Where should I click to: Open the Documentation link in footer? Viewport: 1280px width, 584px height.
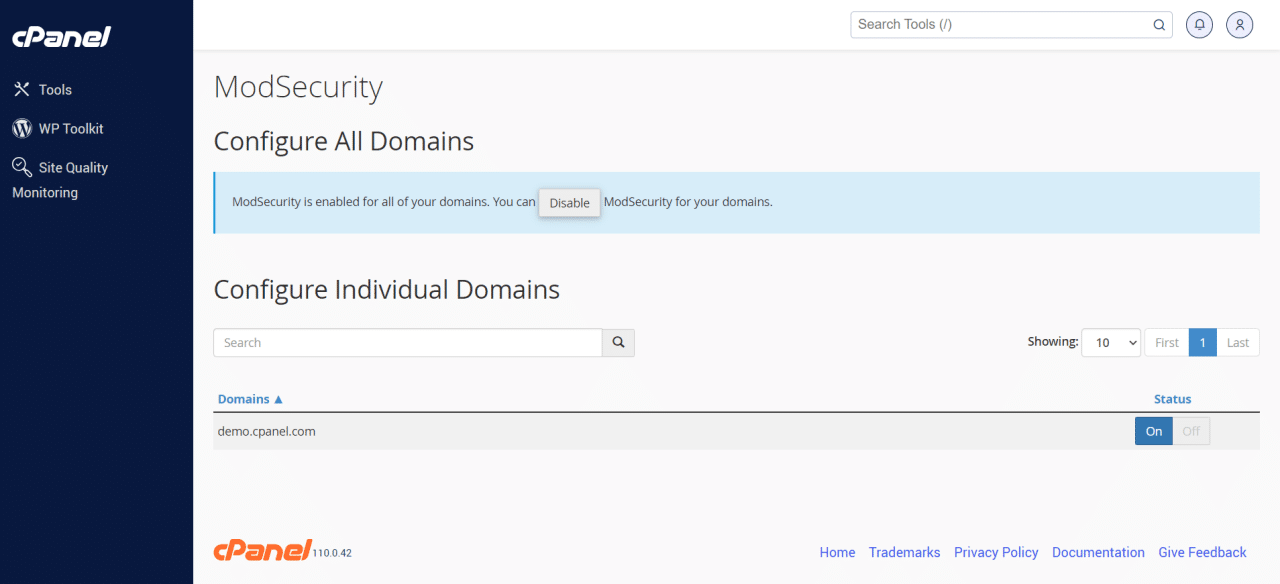(1098, 552)
